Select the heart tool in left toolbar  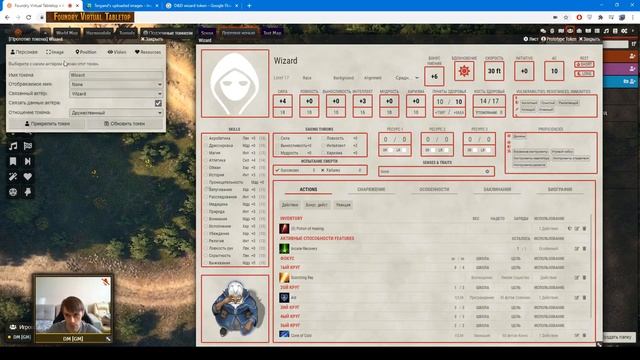28,176
